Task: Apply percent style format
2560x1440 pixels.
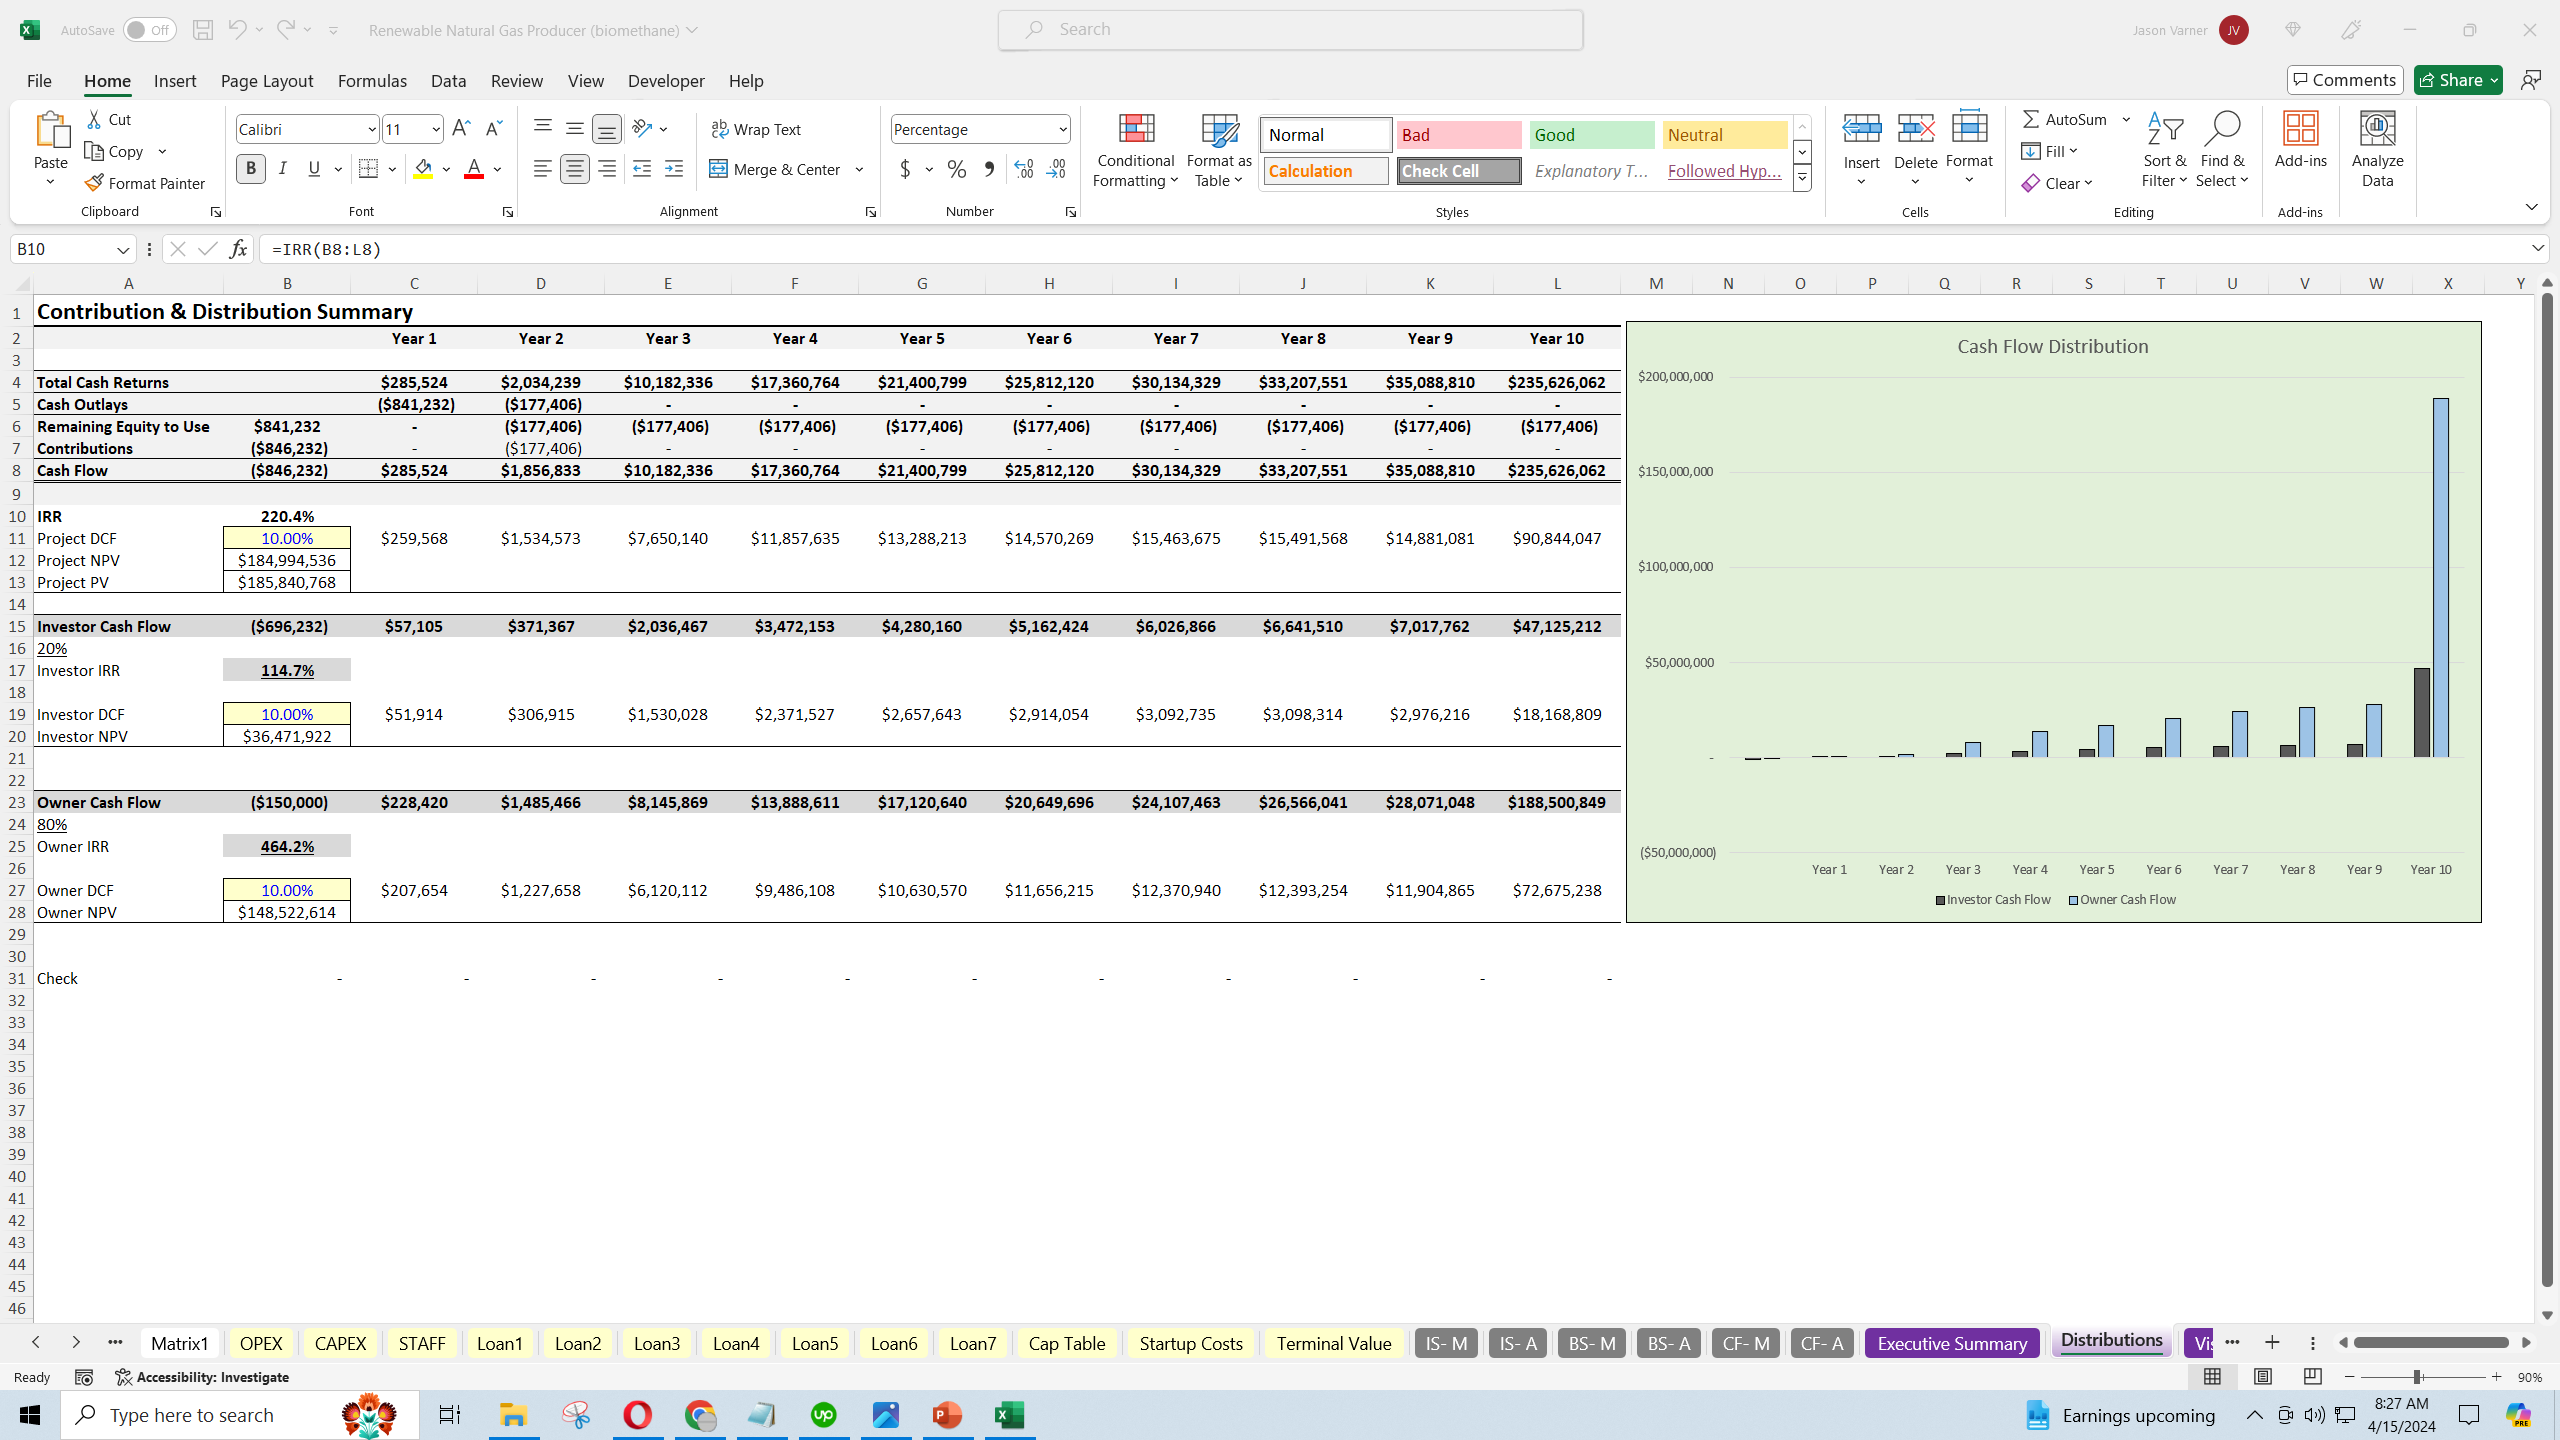Action: tap(957, 169)
